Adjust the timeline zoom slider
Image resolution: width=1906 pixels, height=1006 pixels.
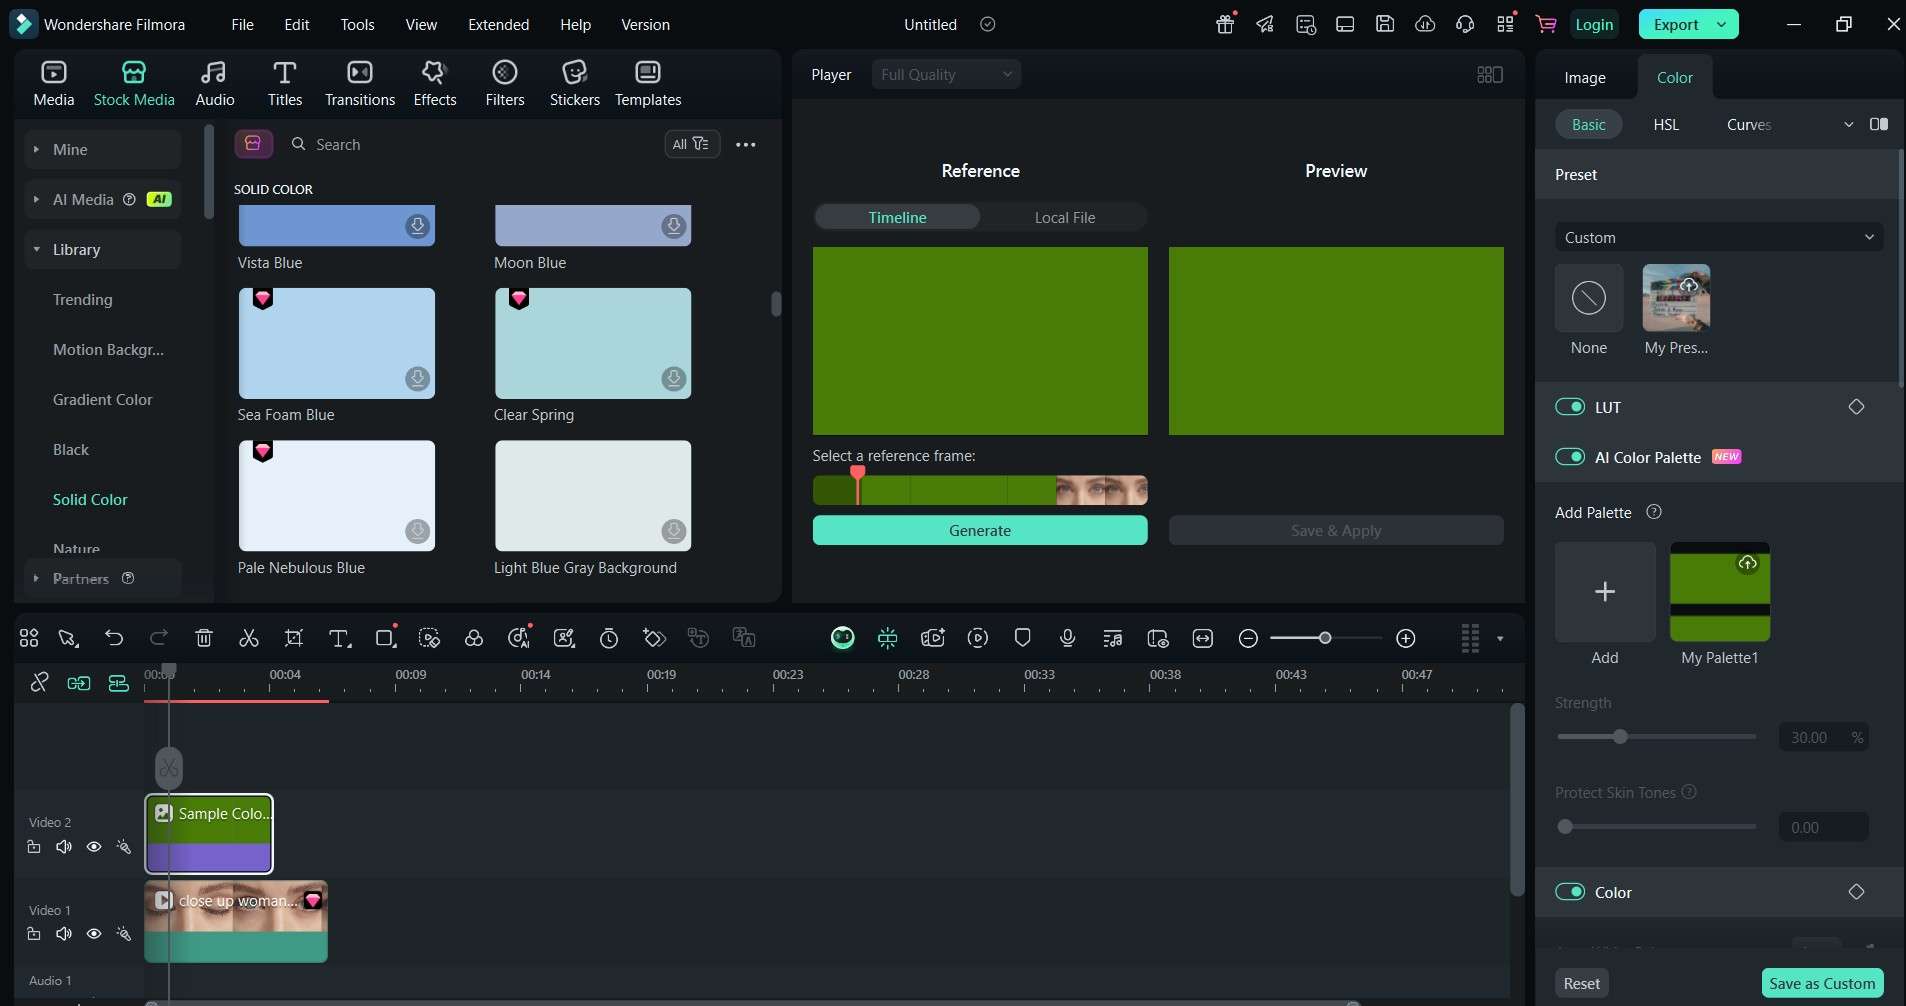1326,638
